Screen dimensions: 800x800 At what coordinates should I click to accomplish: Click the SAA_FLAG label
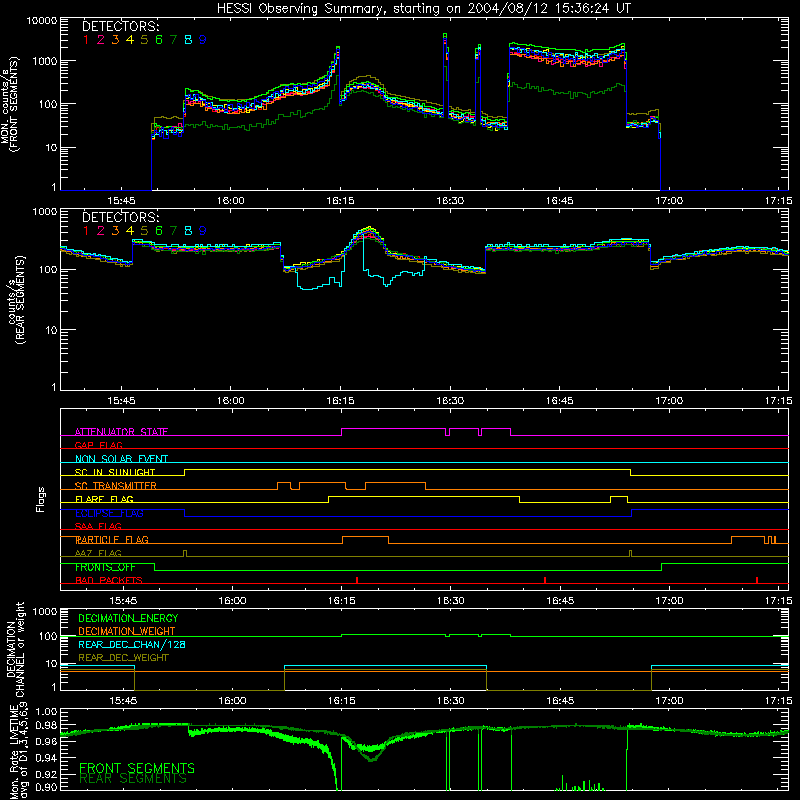point(98,526)
